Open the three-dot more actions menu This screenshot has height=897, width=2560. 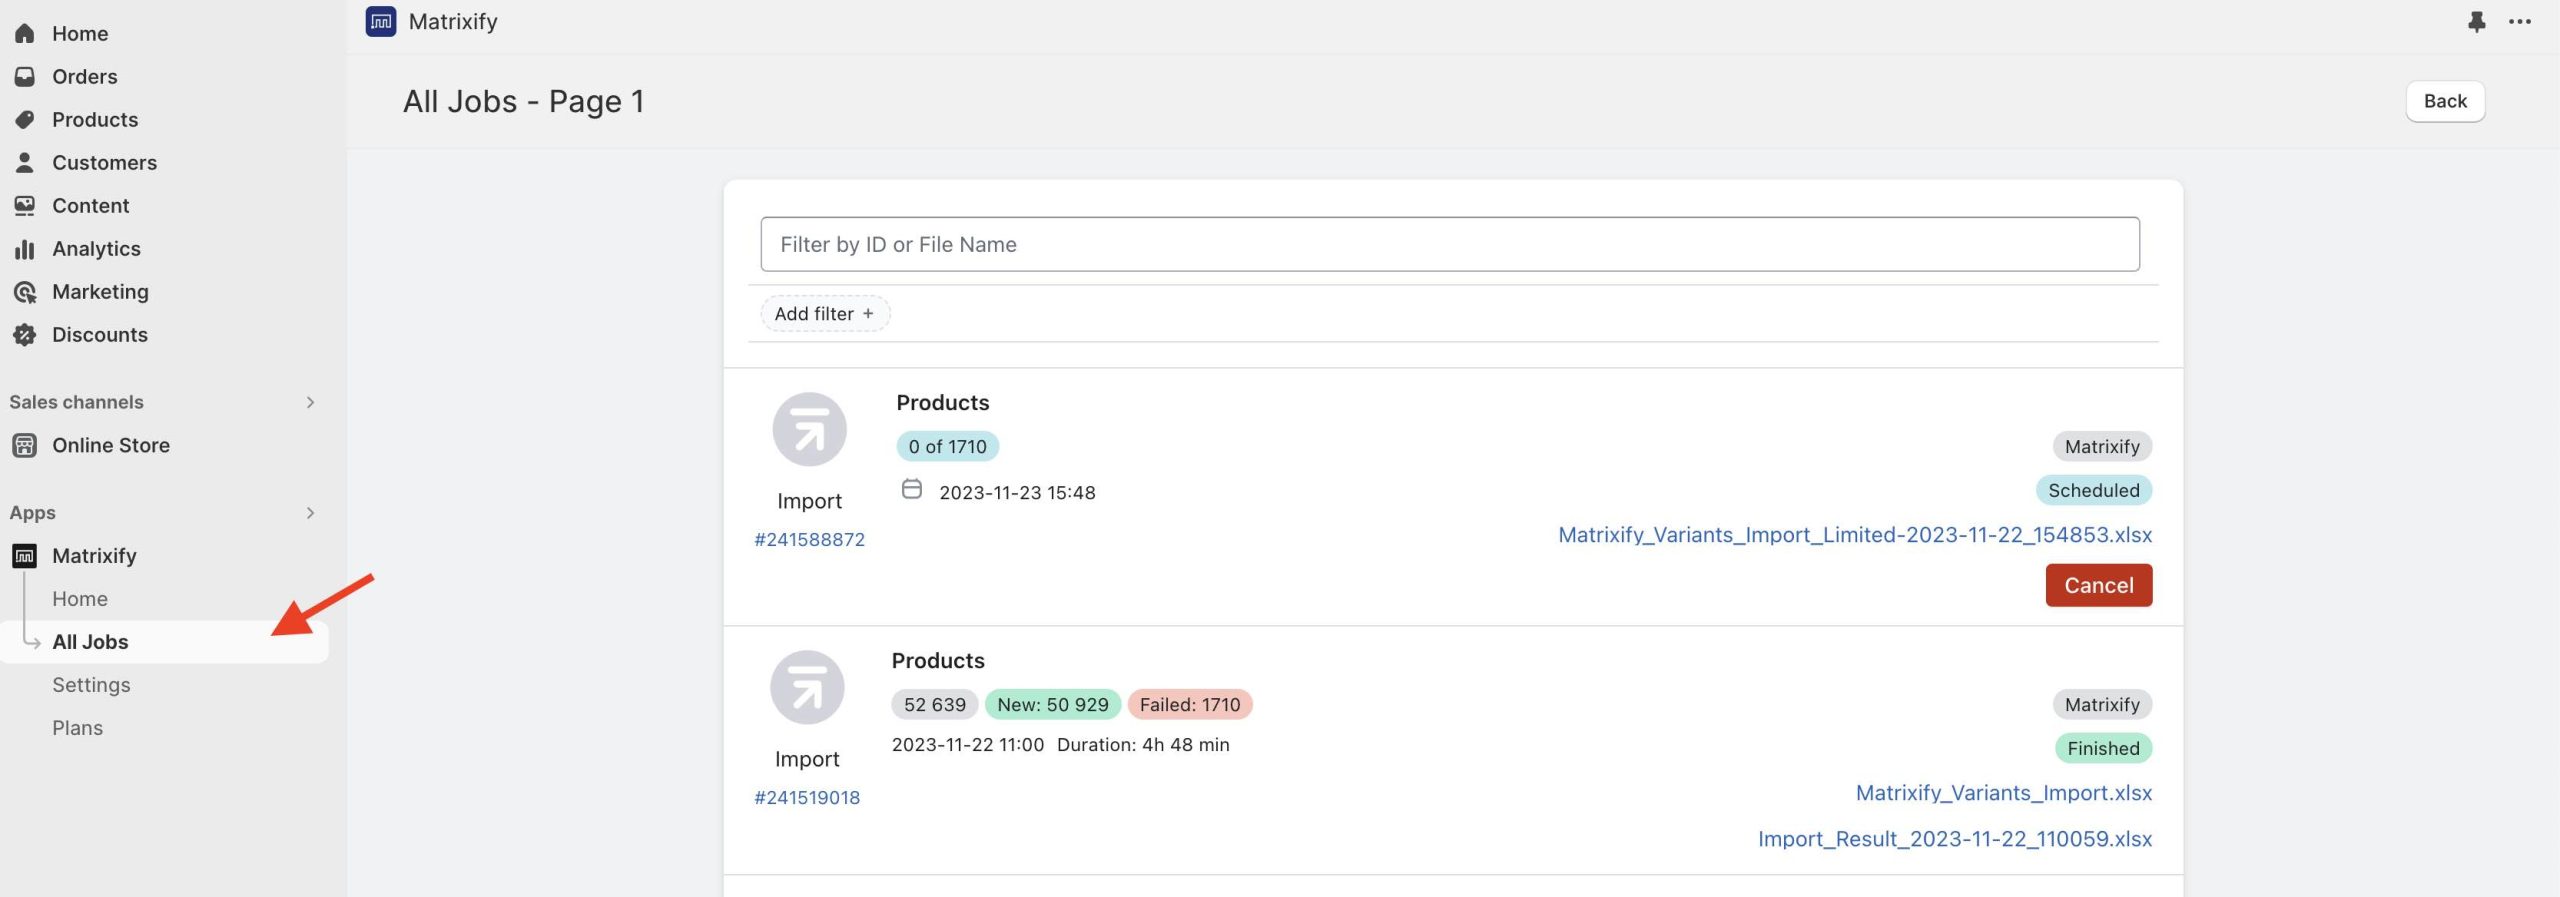2520,21
